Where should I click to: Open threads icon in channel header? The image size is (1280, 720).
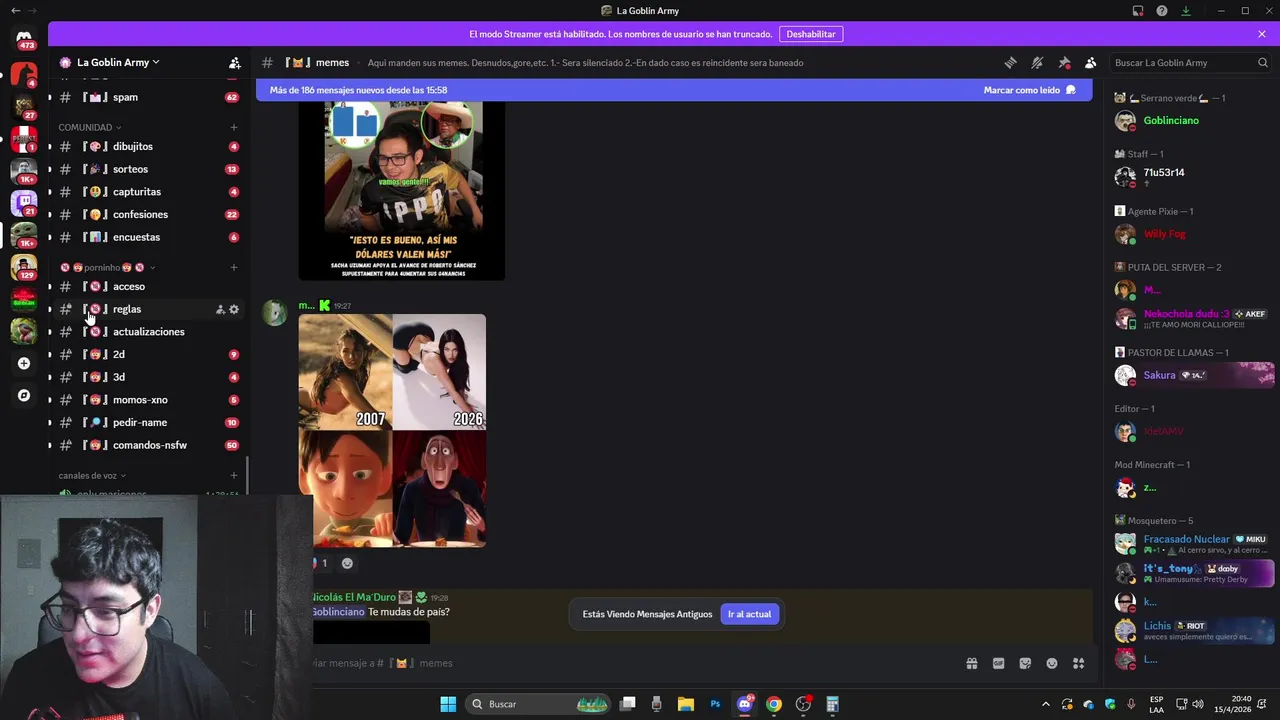pyautogui.click(x=1010, y=62)
